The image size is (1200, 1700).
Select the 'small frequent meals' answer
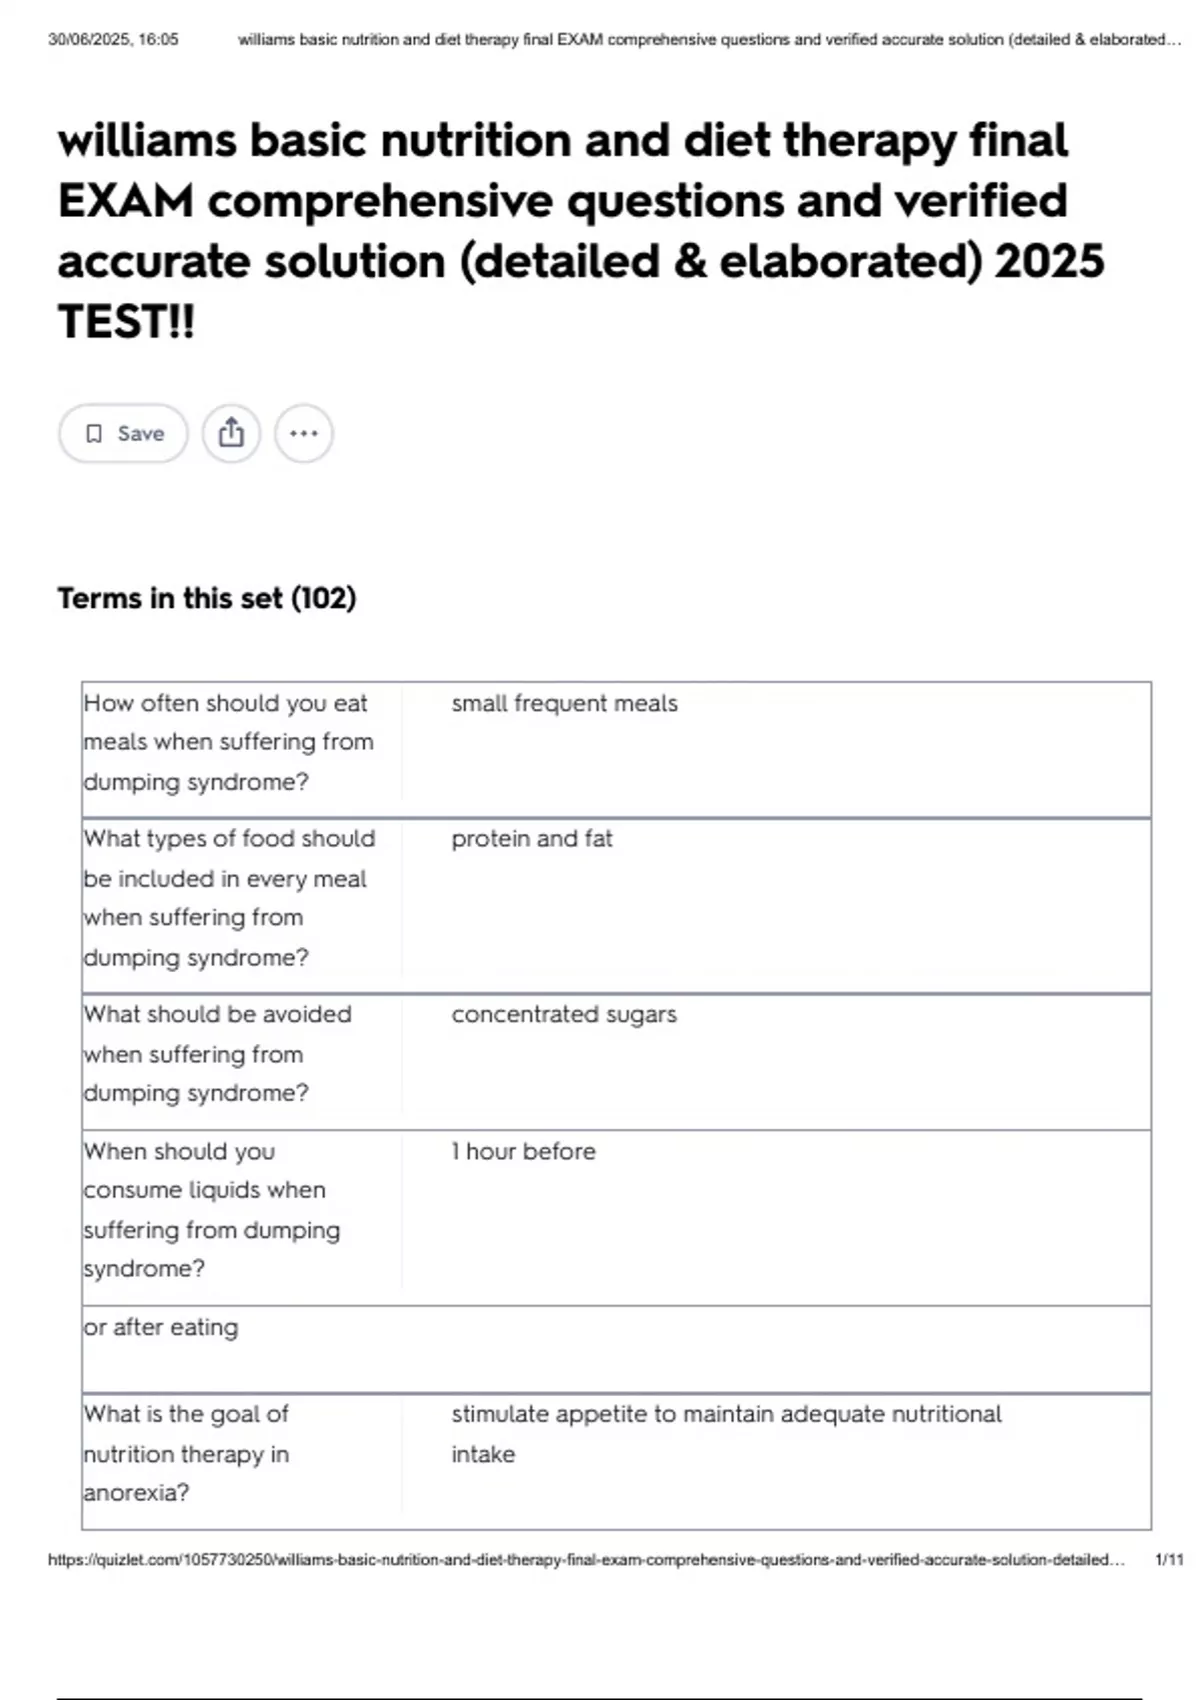point(564,703)
